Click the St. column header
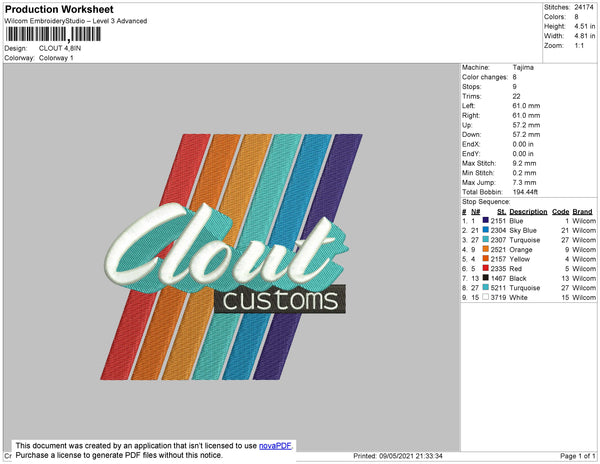The height and width of the screenshot is (464, 600). (501, 212)
